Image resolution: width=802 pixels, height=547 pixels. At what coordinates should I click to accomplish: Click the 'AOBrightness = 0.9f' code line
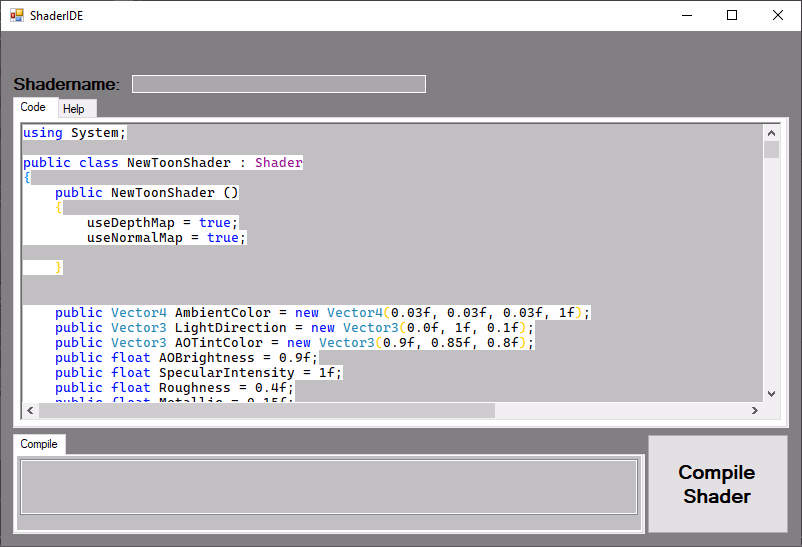[x=186, y=358]
